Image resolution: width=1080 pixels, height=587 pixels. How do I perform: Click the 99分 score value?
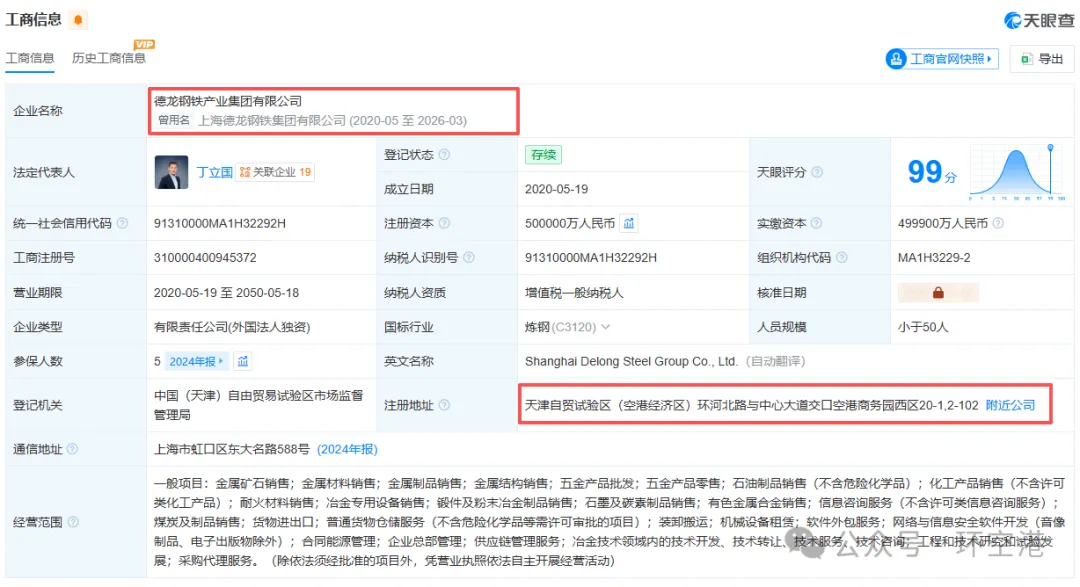[x=933, y=172]
